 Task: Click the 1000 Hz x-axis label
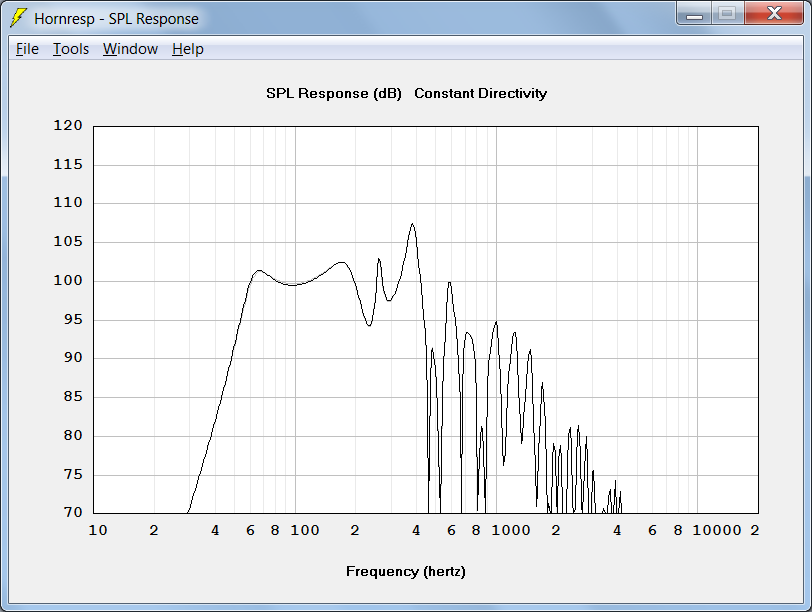[x=511, y=530]
